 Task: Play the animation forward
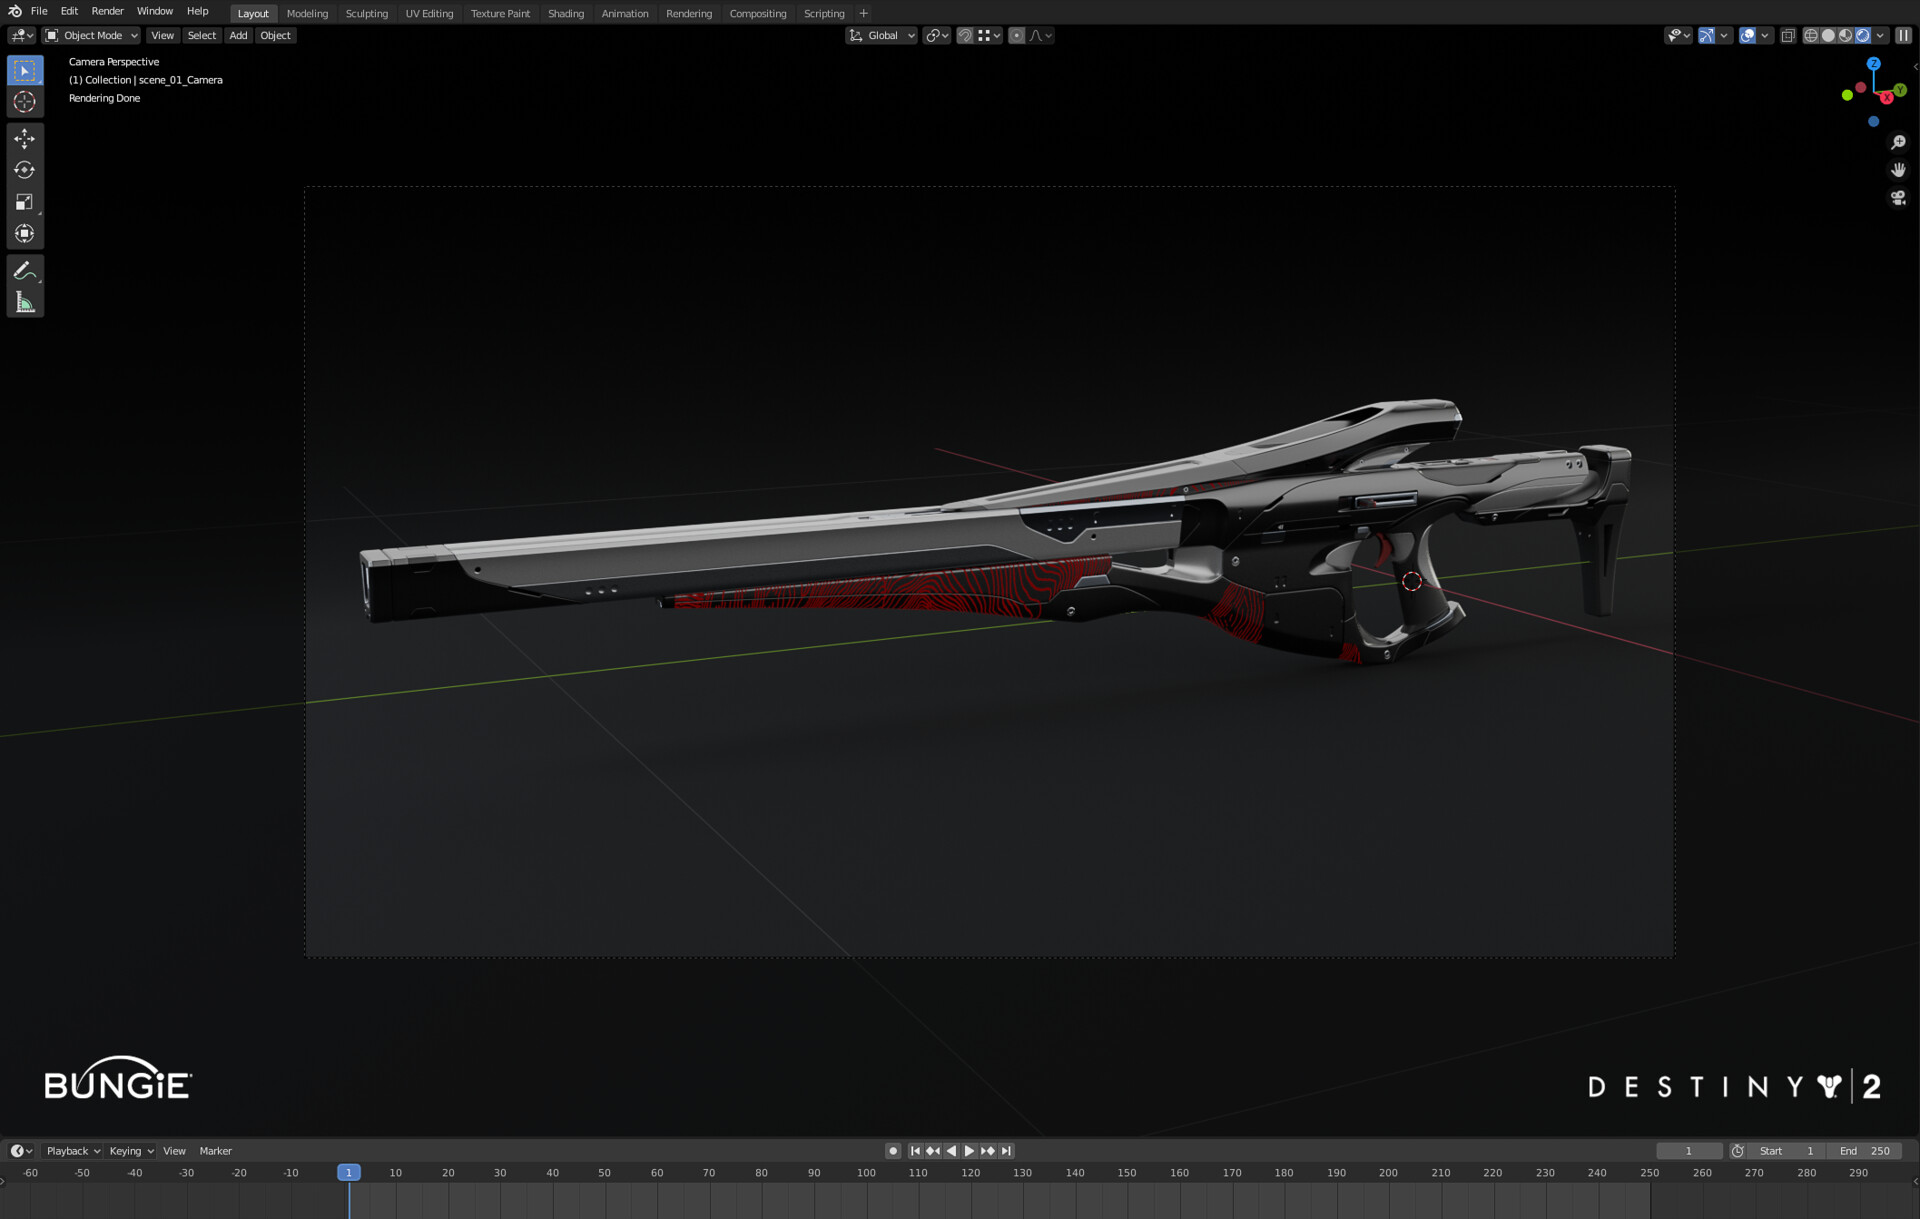pyautogui.click(x=969, y=1151)
